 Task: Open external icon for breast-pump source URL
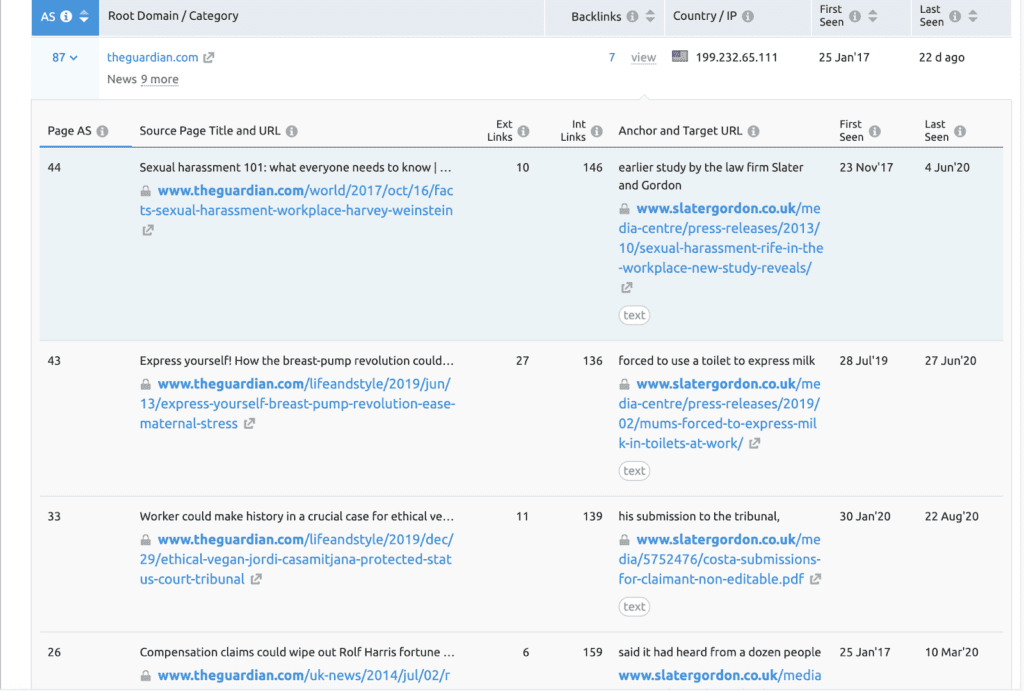click(x=249, y=424)
